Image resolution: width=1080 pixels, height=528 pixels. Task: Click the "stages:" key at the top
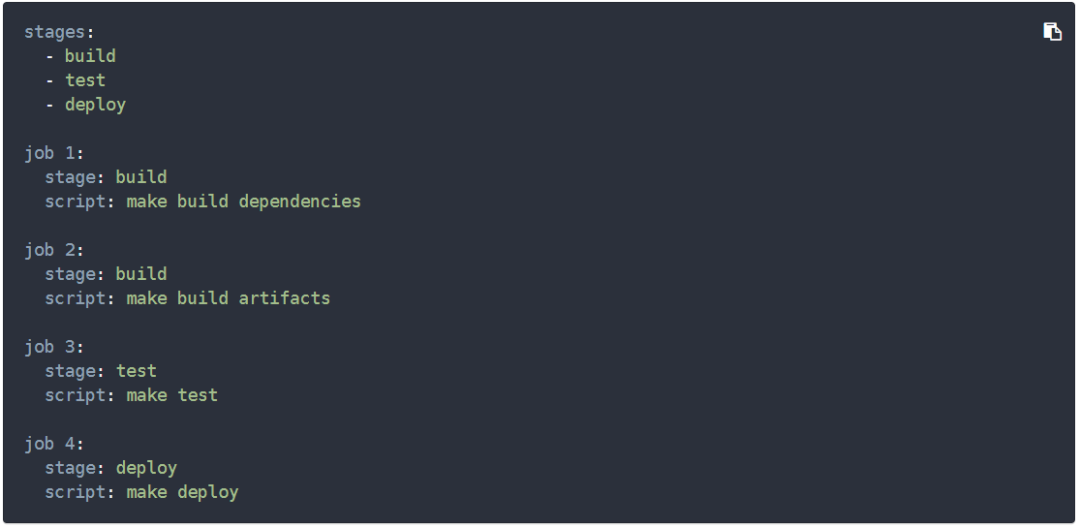[59, 32]
